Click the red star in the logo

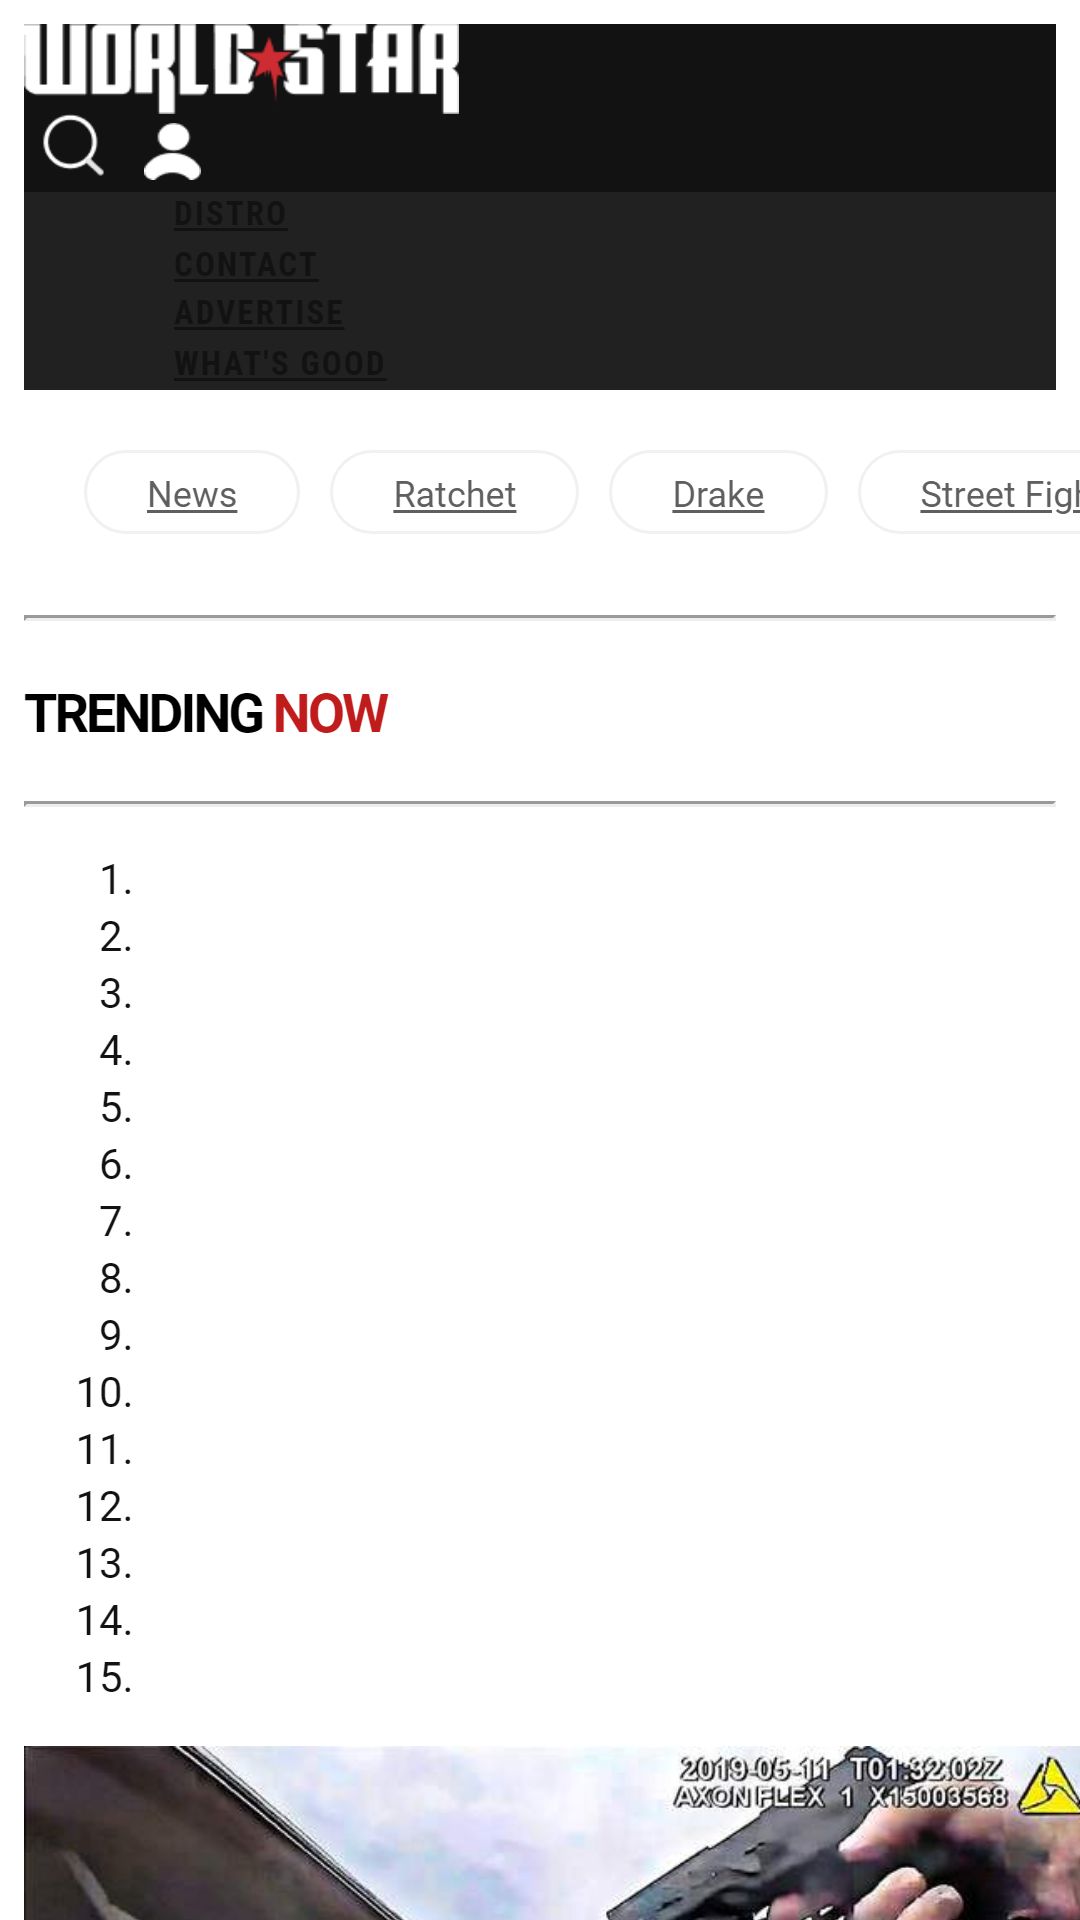coord(270,64)
